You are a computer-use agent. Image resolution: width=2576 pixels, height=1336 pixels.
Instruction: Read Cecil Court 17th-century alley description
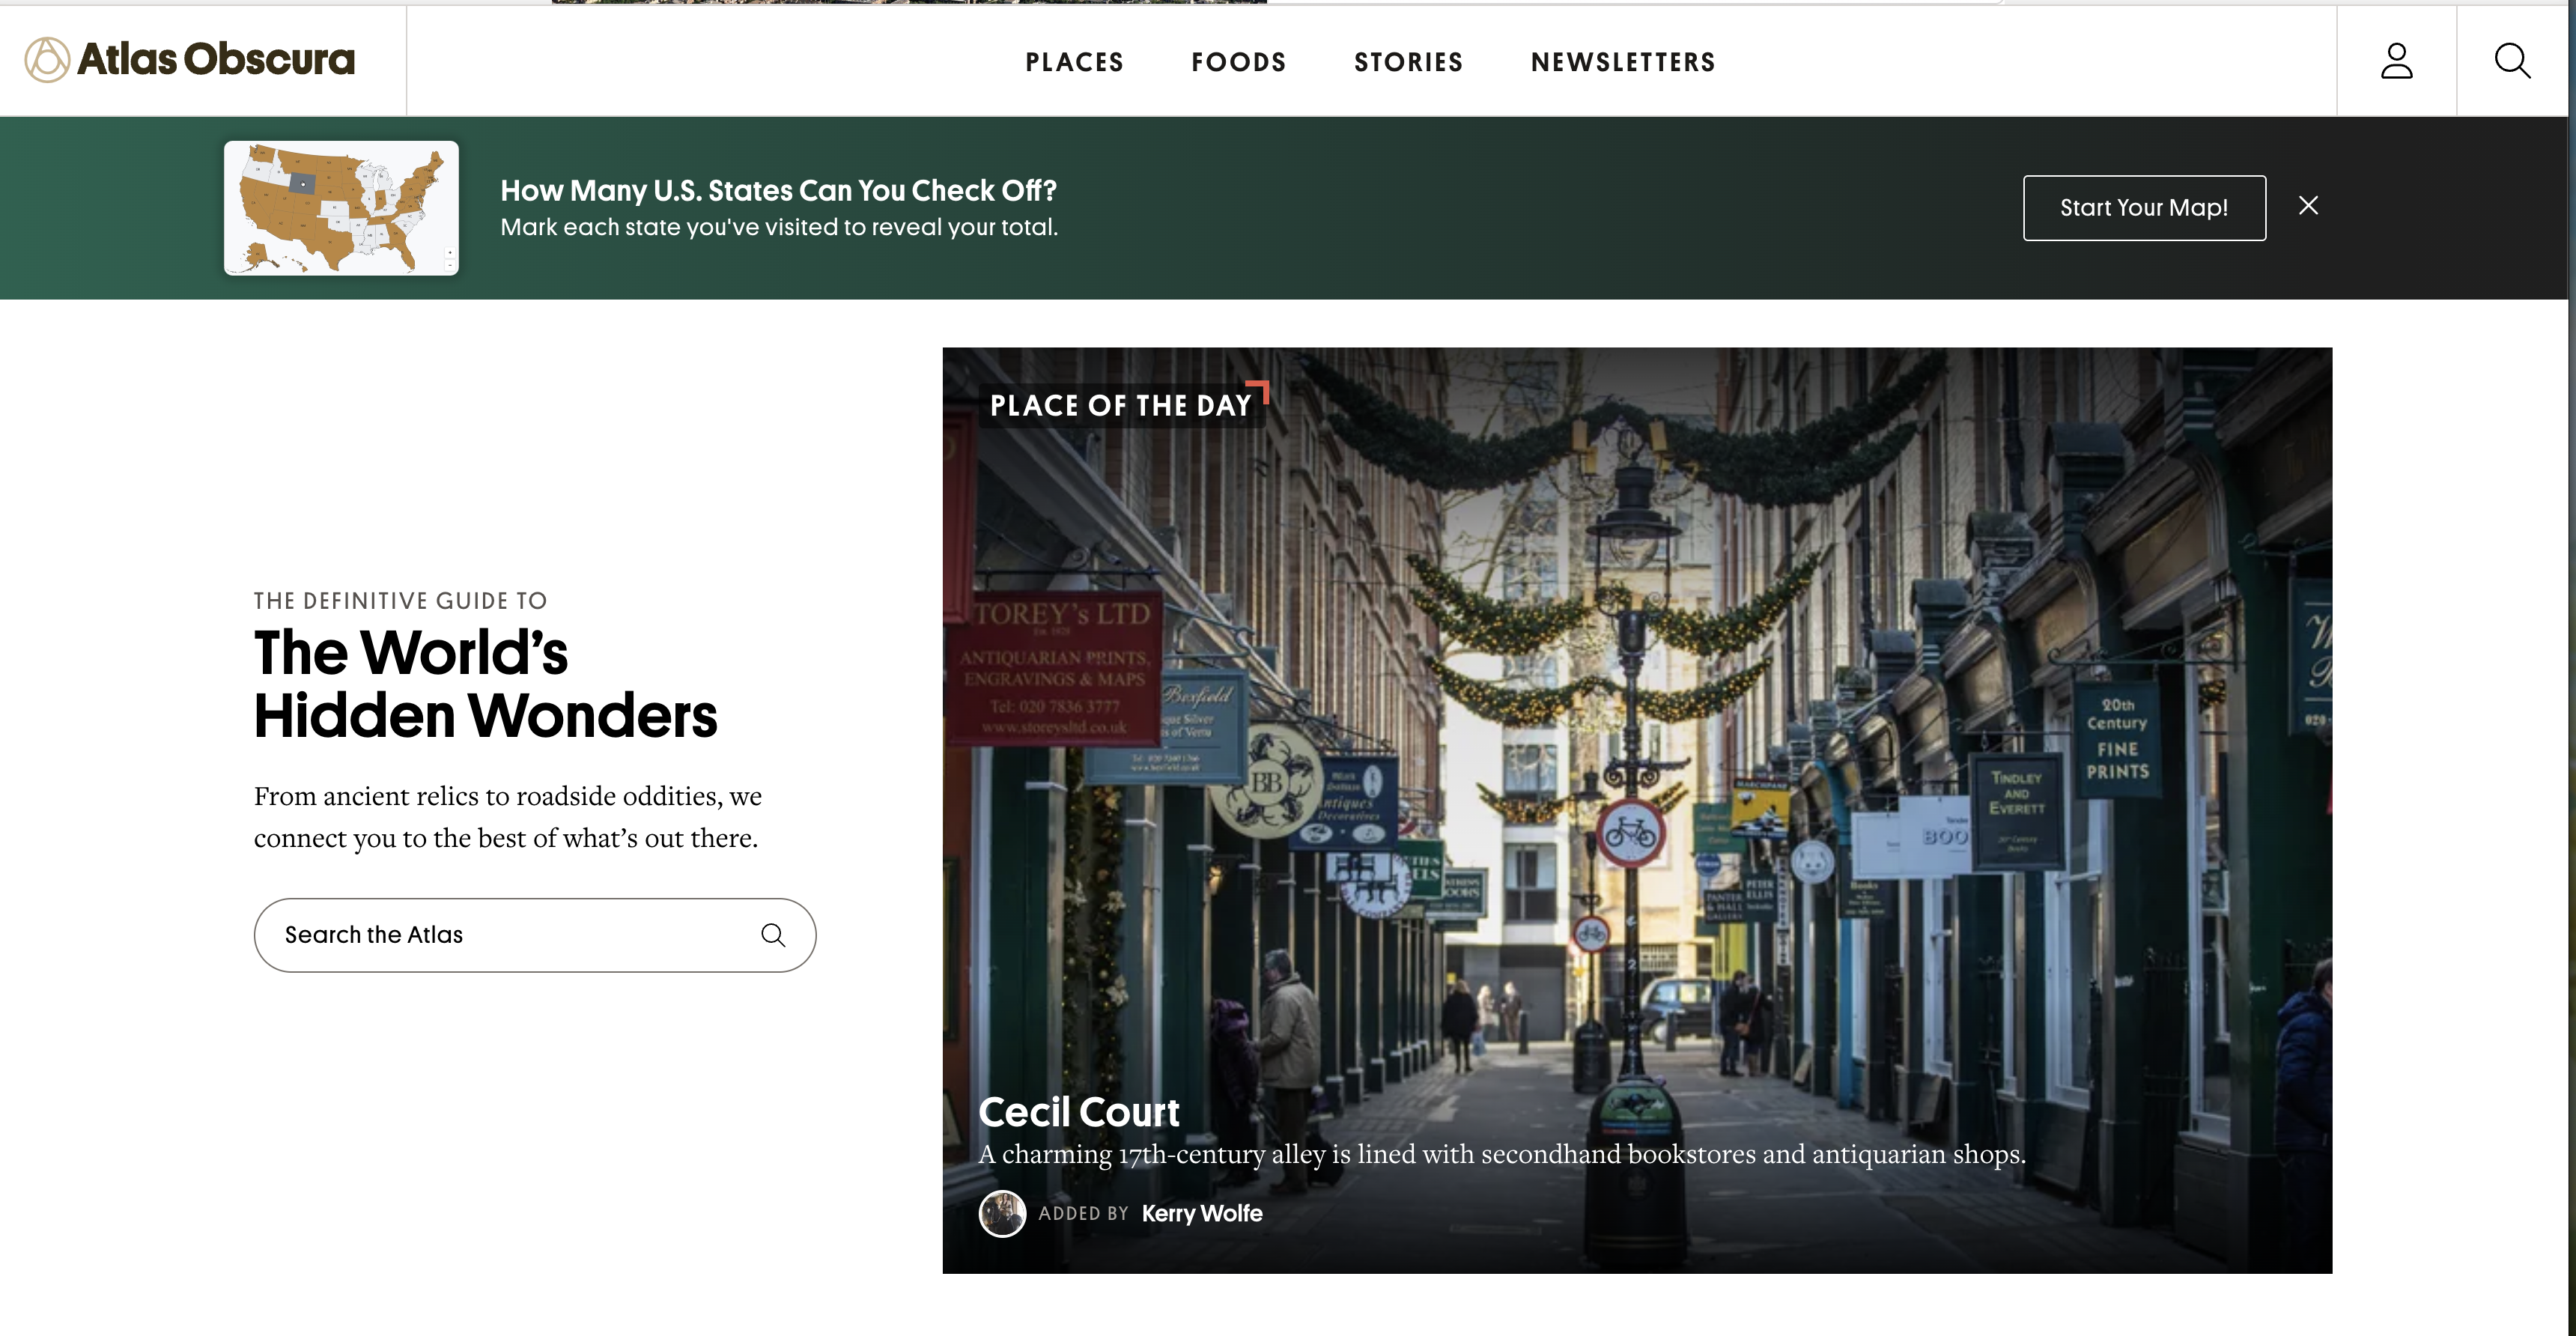pos(1501,1154)
